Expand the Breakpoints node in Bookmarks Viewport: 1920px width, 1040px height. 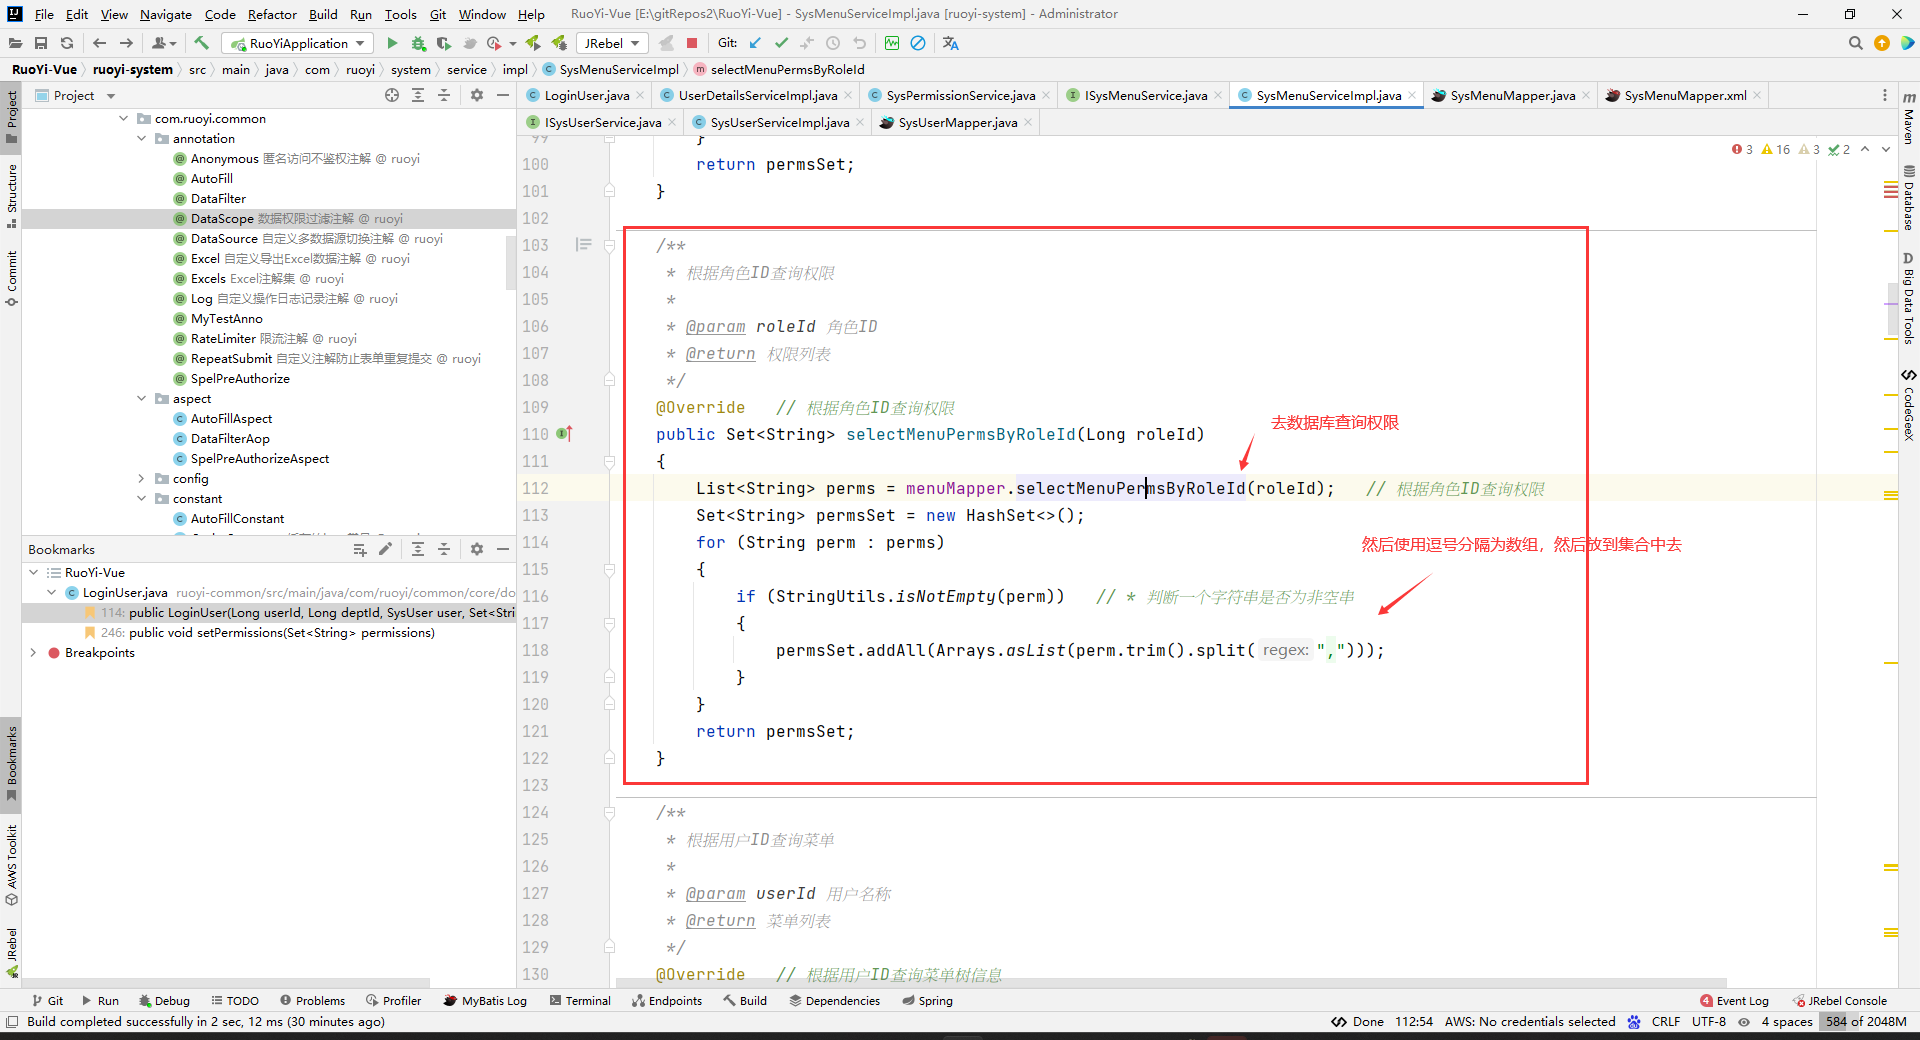pos(34,652)
